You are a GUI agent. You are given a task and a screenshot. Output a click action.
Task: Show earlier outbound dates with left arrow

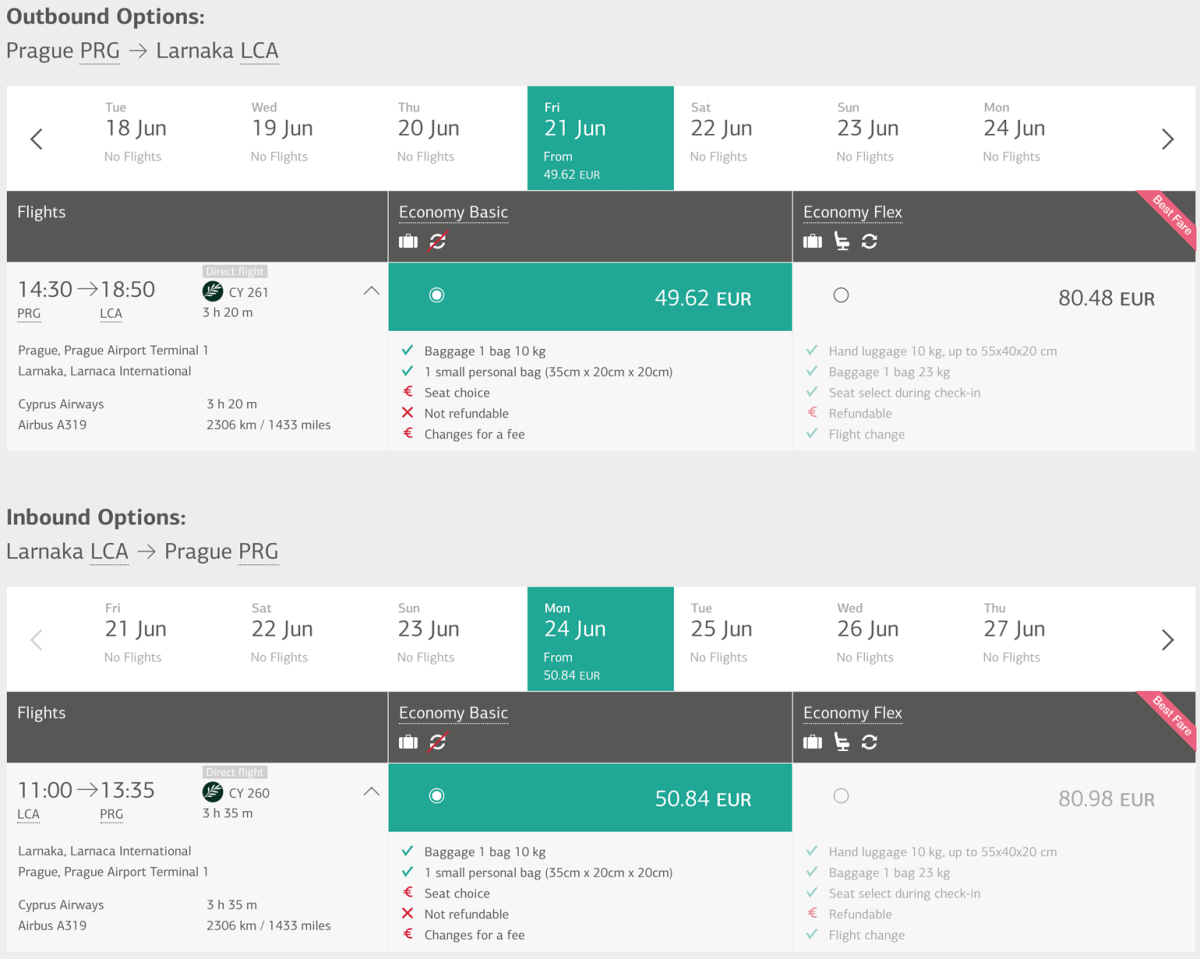tap(37, 139)
